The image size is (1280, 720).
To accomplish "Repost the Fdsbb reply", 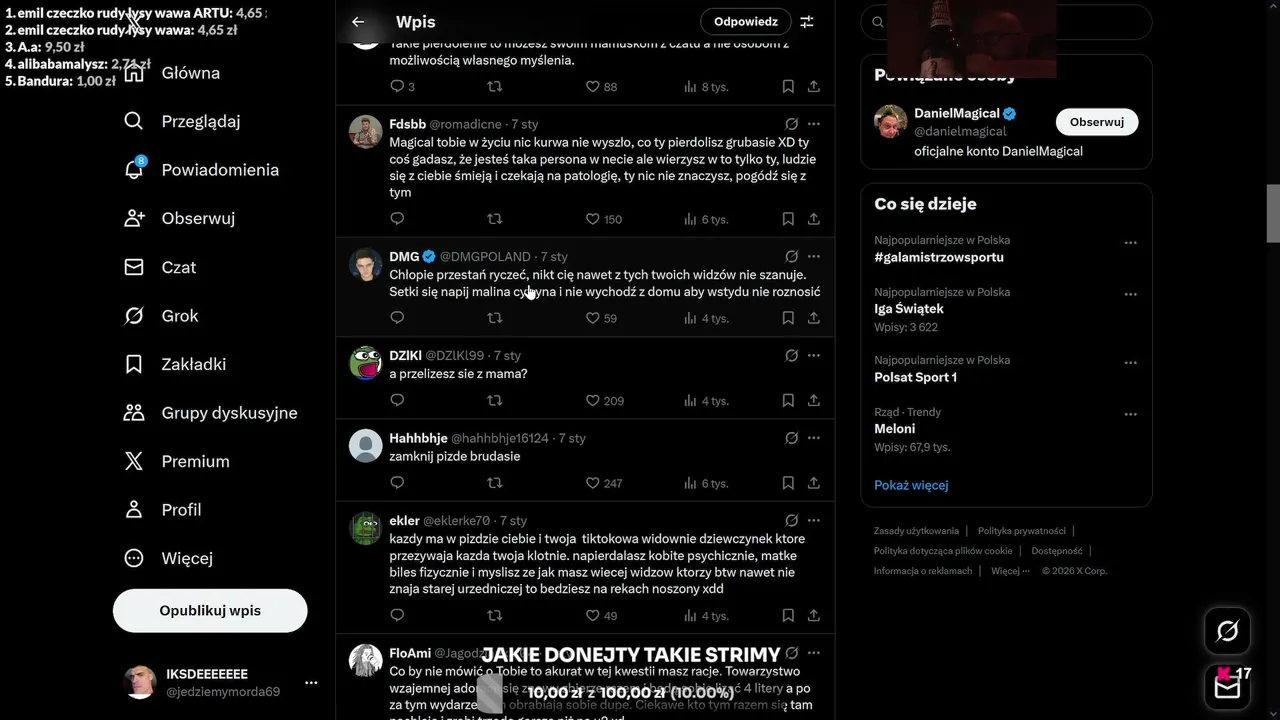I will (494, 219).
